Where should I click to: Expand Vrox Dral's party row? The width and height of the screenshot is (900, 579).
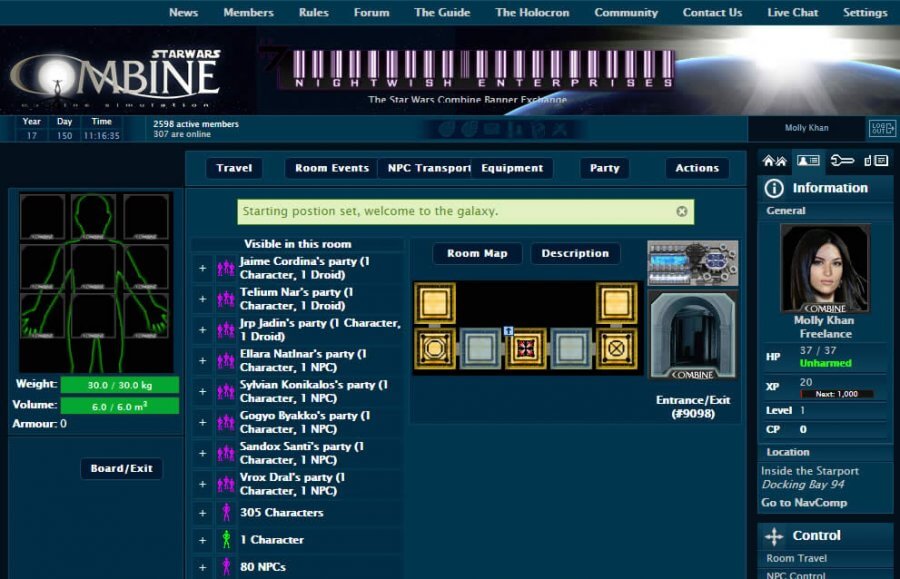point(203,485)
